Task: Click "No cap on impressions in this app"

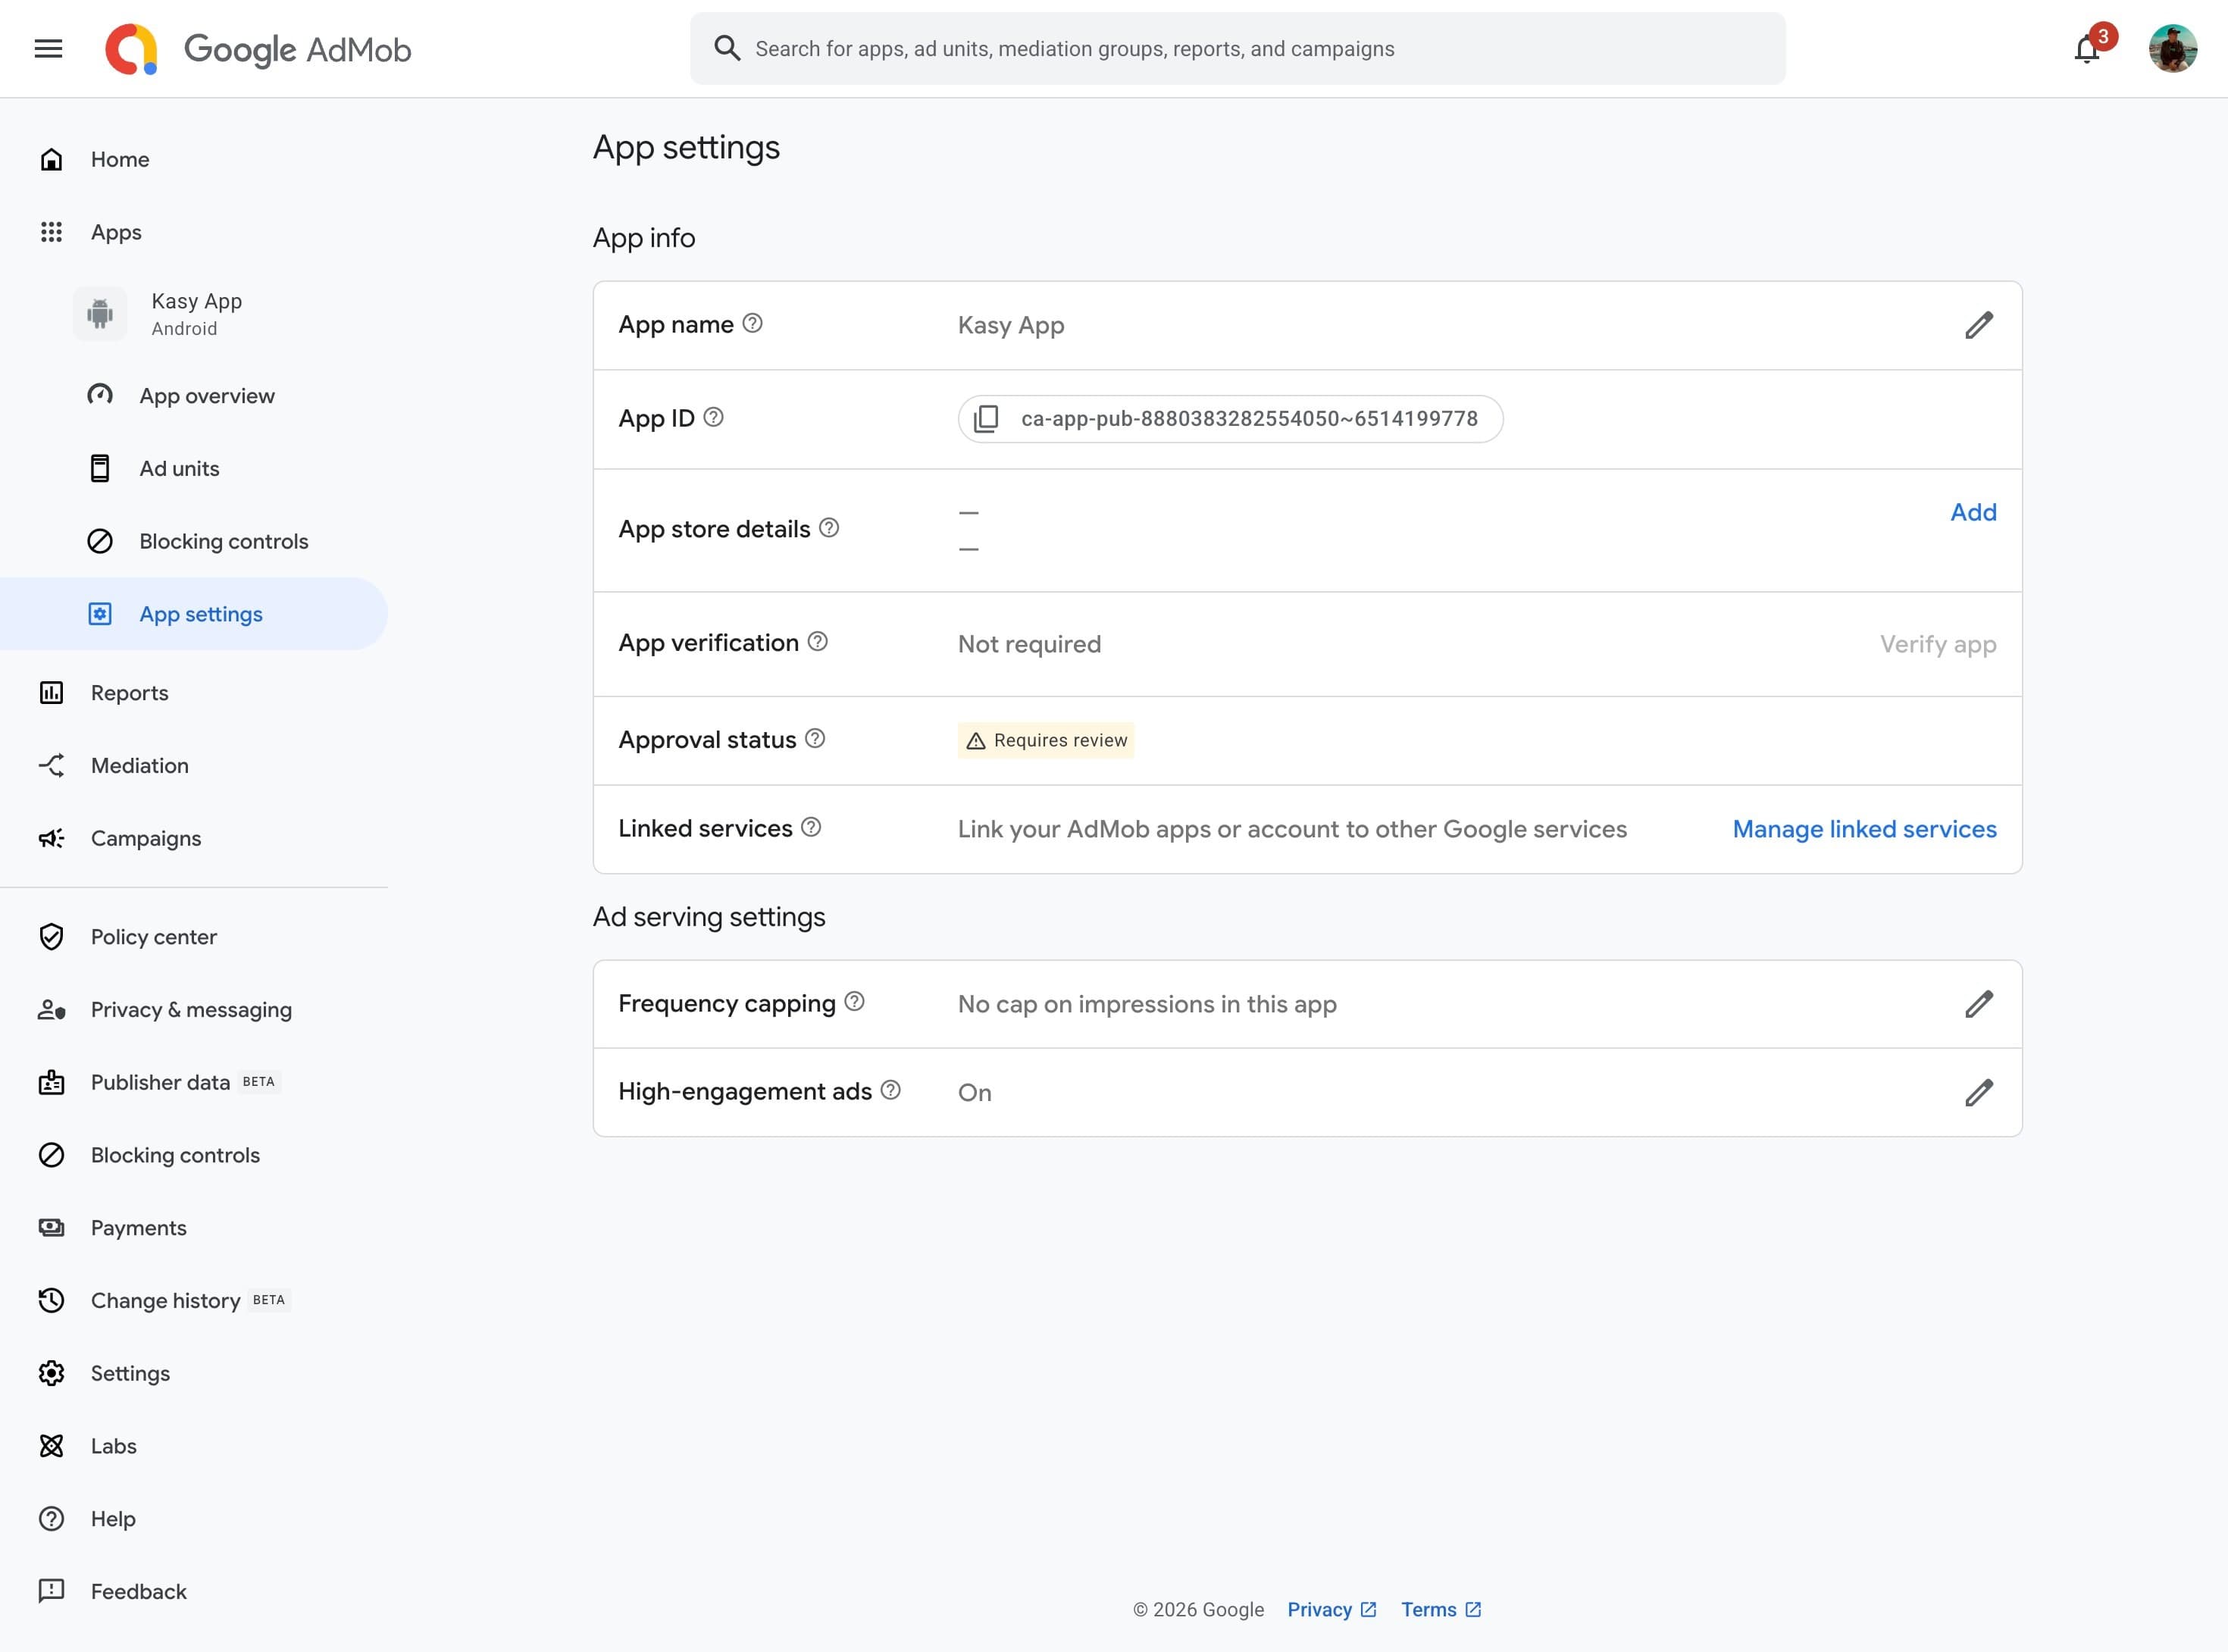Action: pos(1147,1004)
